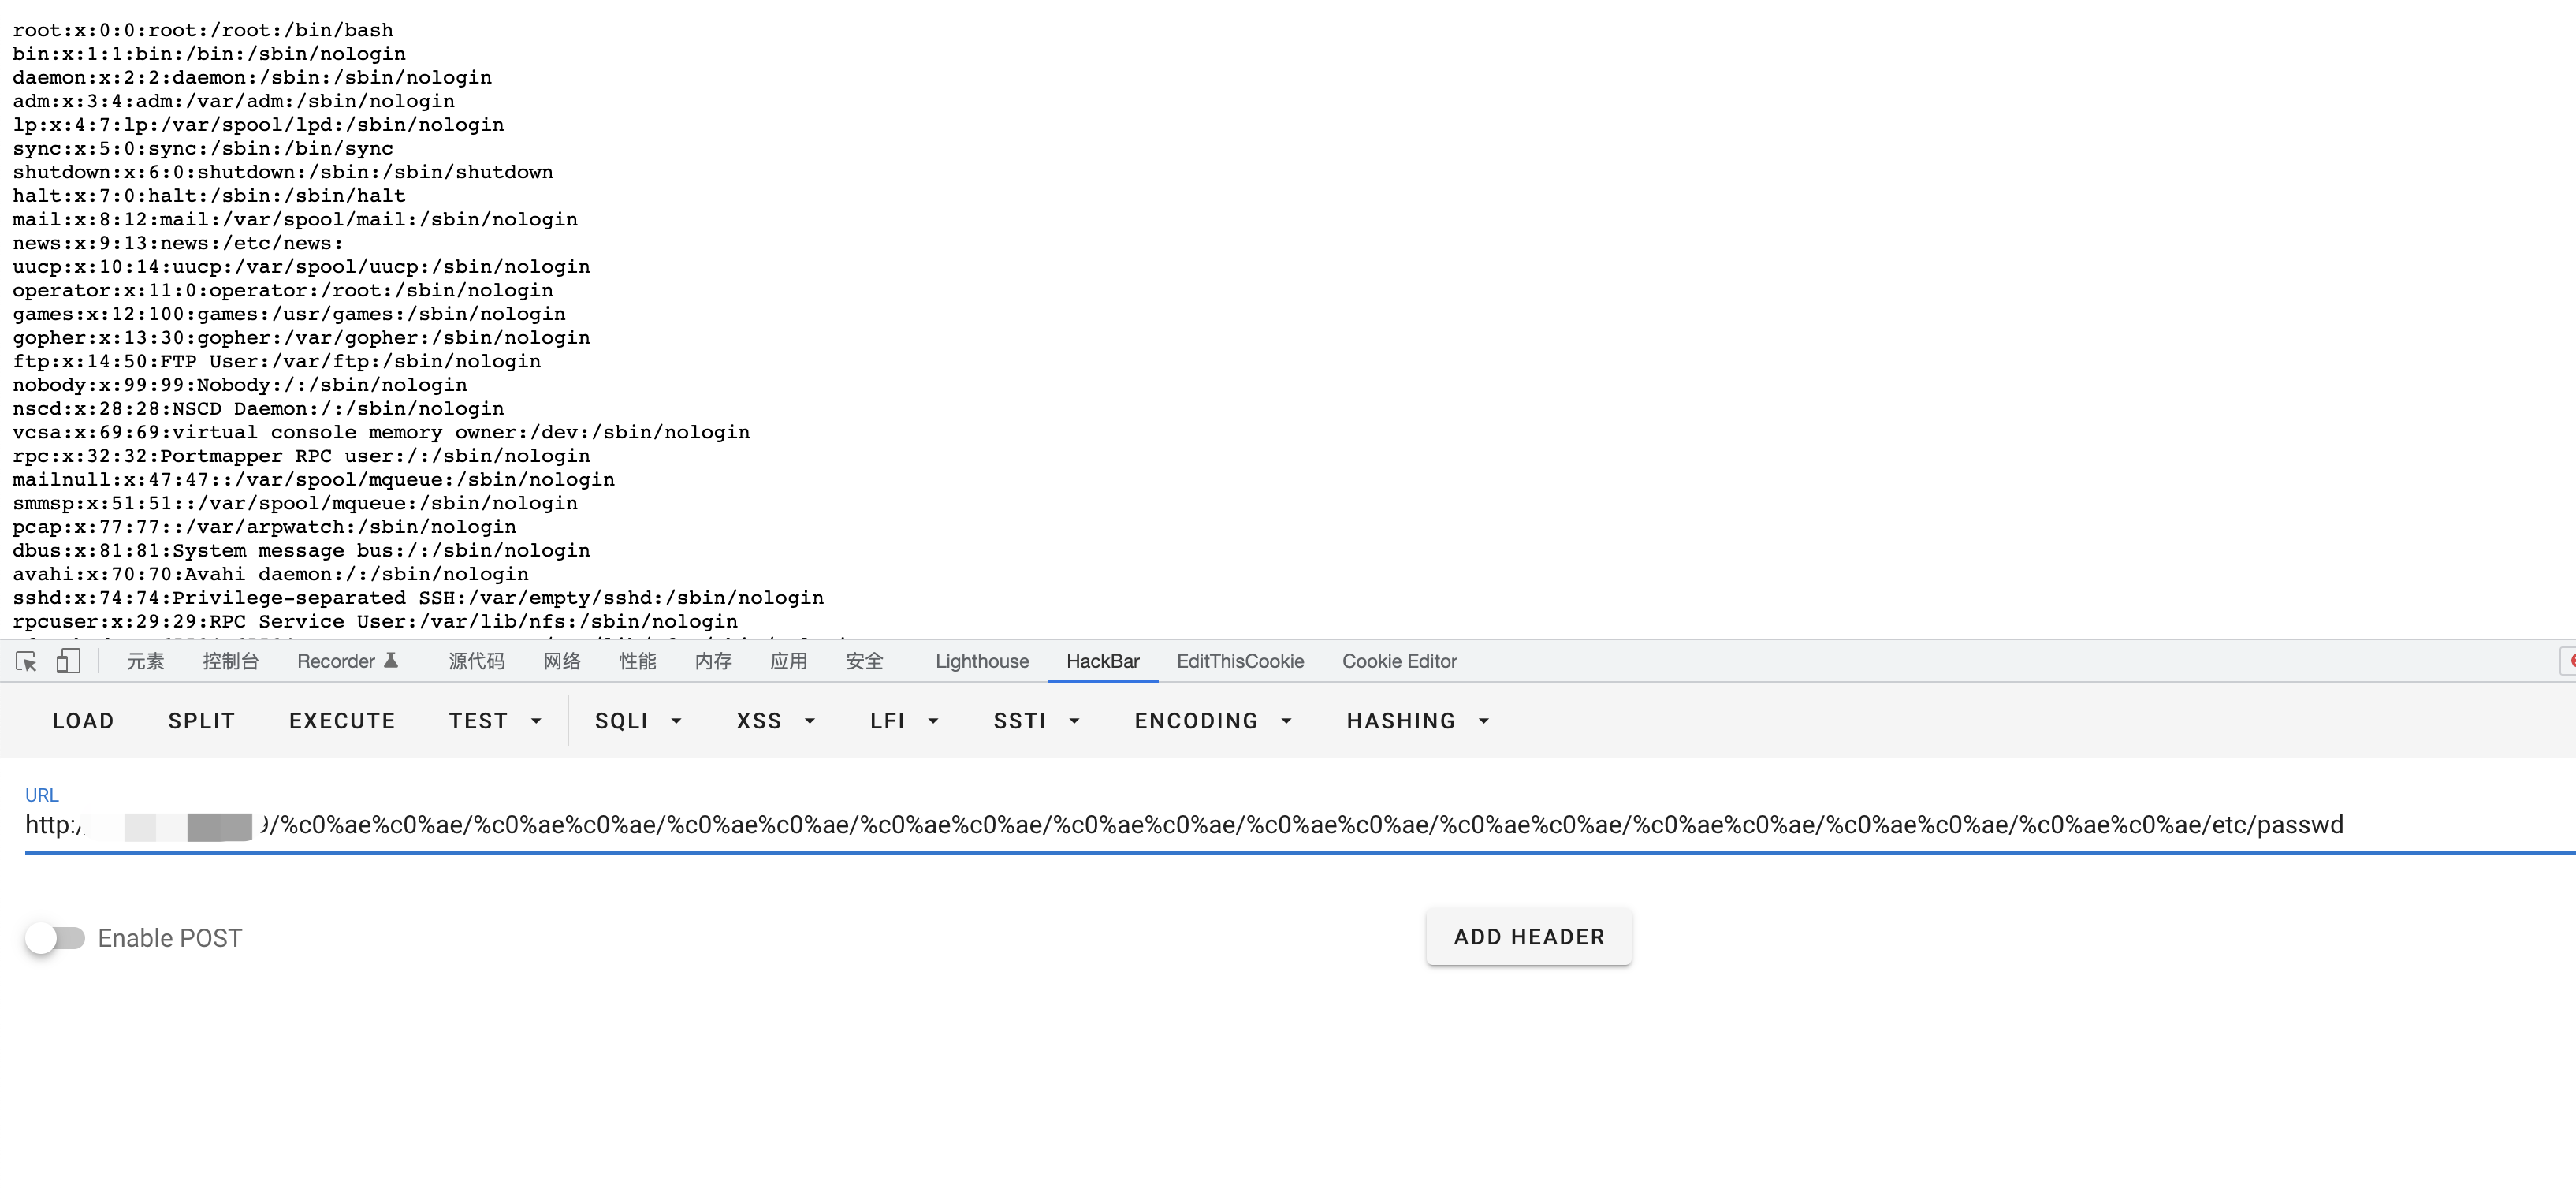Click the inspect element picker icon

tap(26, 661)
